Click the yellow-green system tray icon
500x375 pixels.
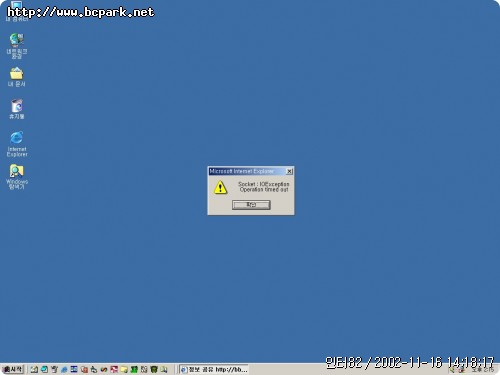coord(452,369)
